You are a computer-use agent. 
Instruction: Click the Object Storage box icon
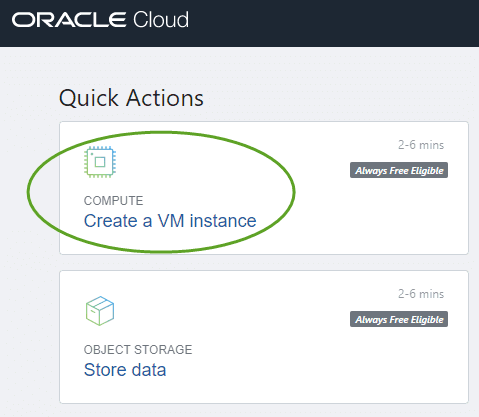pos(100,311)
